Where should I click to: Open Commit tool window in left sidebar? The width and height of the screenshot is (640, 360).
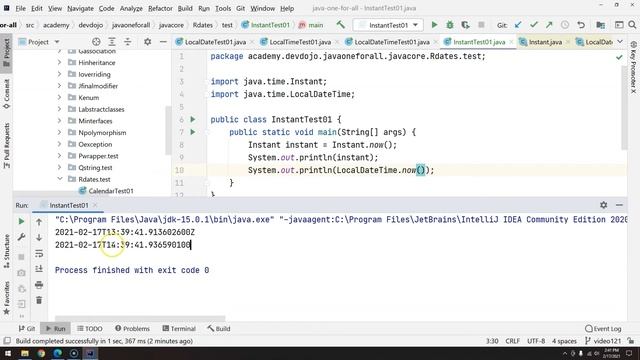pos(7,94)
